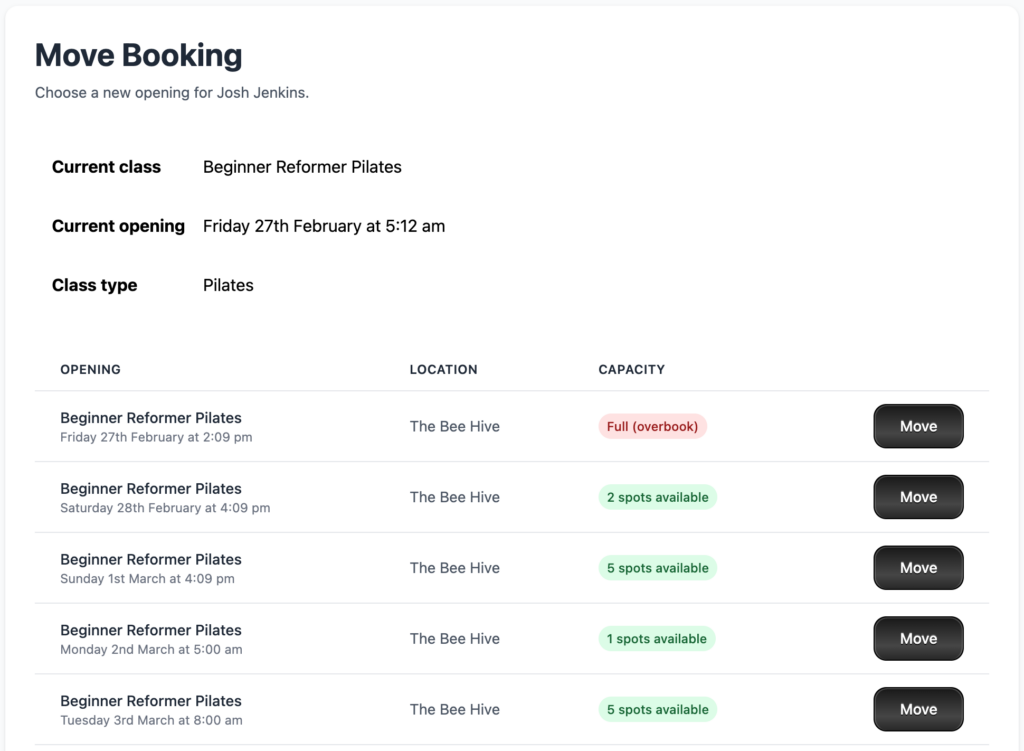Click the Monday 2nd March at 5:00 am date
Viewport: 1024px width, 751px height.
[151, 650]
